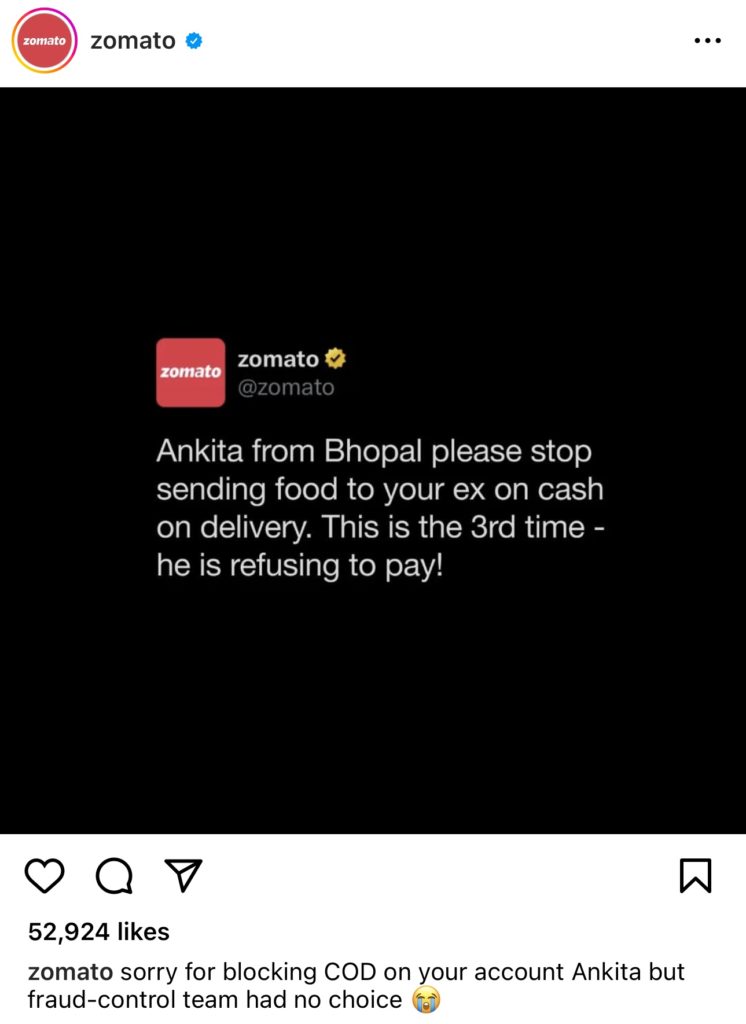Click the blue verified badge beside zomato
Screen dimensions: 746x1024
click(194, 40)
